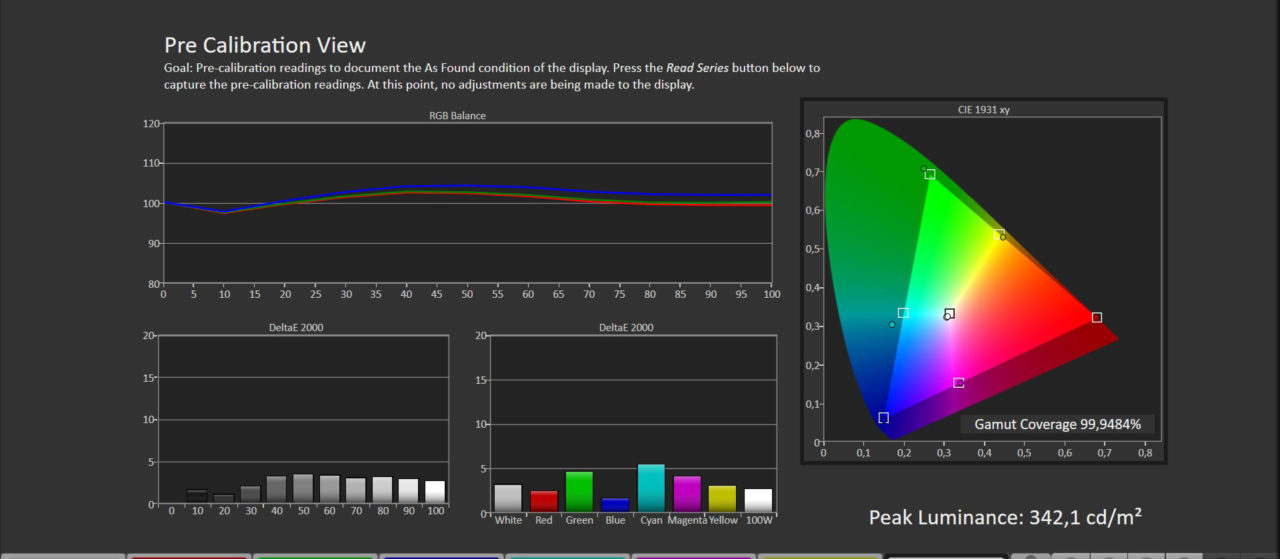
Task: Select the 50 level bar in the grayscale DeltaE chart
Action: coord(303,489)
